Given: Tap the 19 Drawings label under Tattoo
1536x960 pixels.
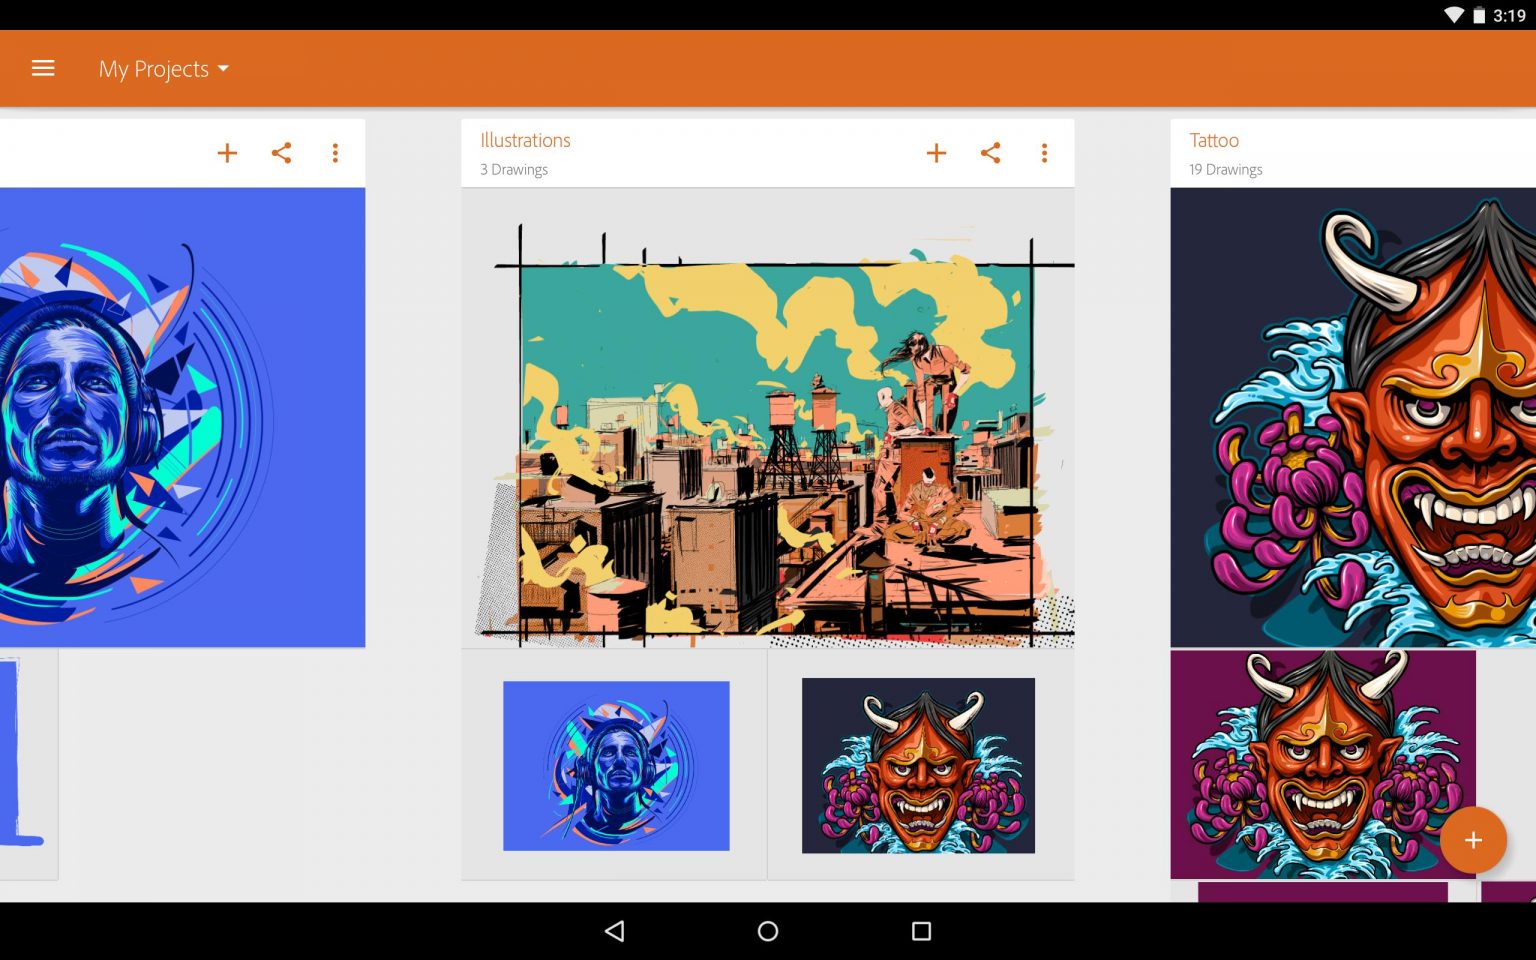Looking at the screenshot, I should [1225, 169].
